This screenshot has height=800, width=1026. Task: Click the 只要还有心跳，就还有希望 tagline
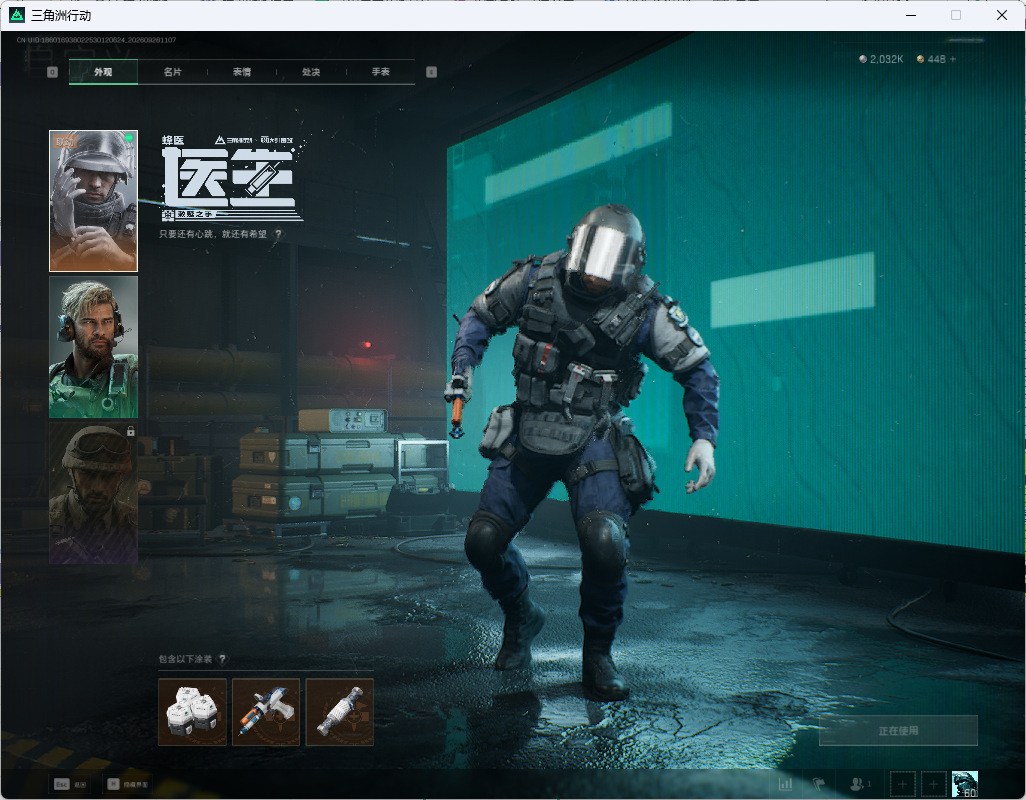[x=213, y=234]
